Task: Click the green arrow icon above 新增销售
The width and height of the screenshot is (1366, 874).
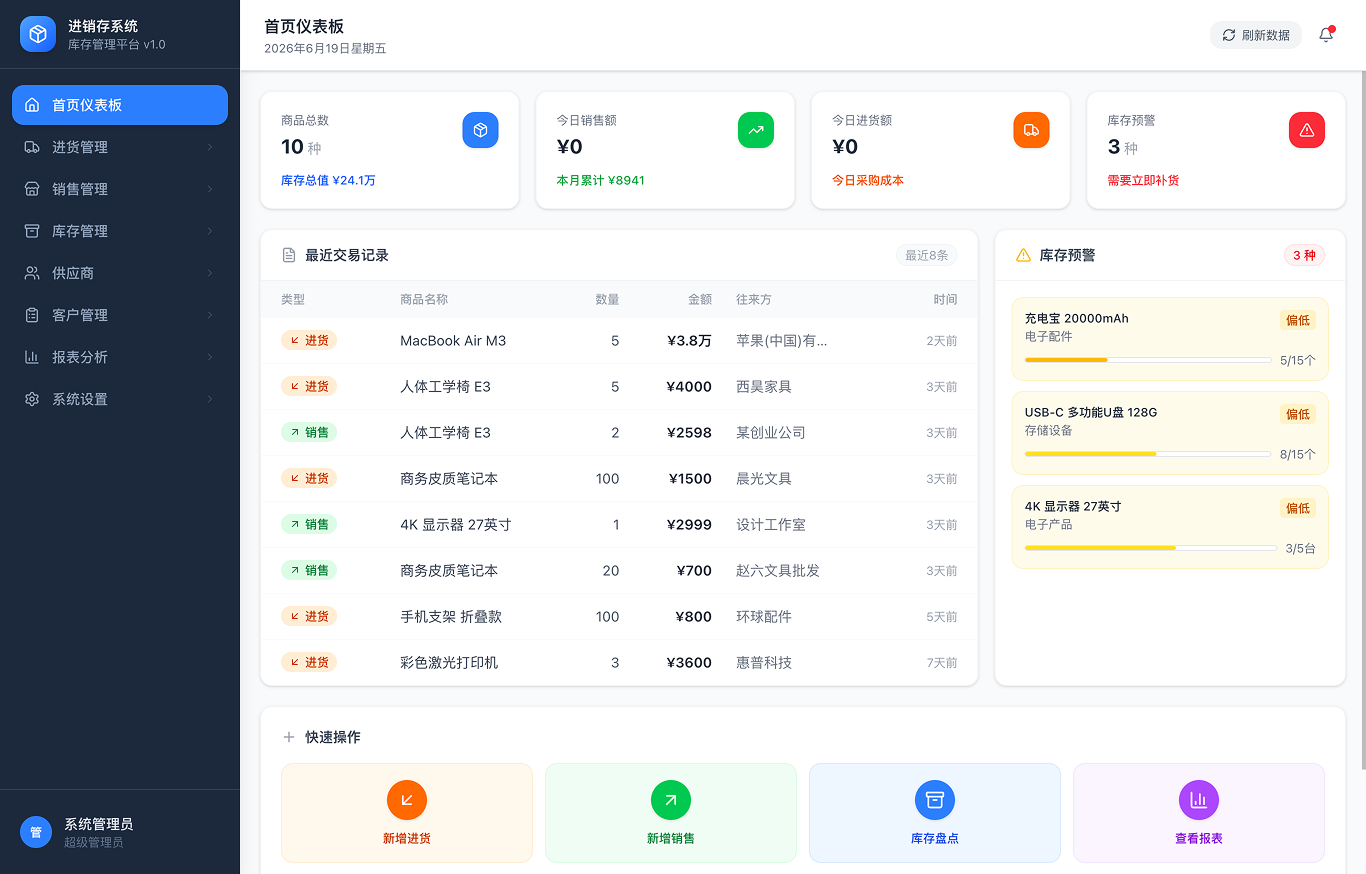Action: pyautogui.click(x=671, y=800)
